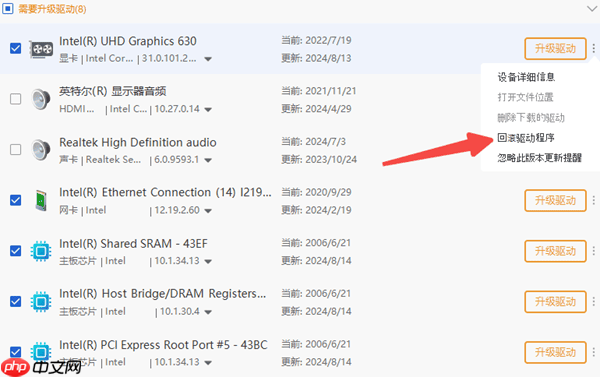
Task: Select 回滚驱动程序 in the context menu
Action: click(526, 137)
